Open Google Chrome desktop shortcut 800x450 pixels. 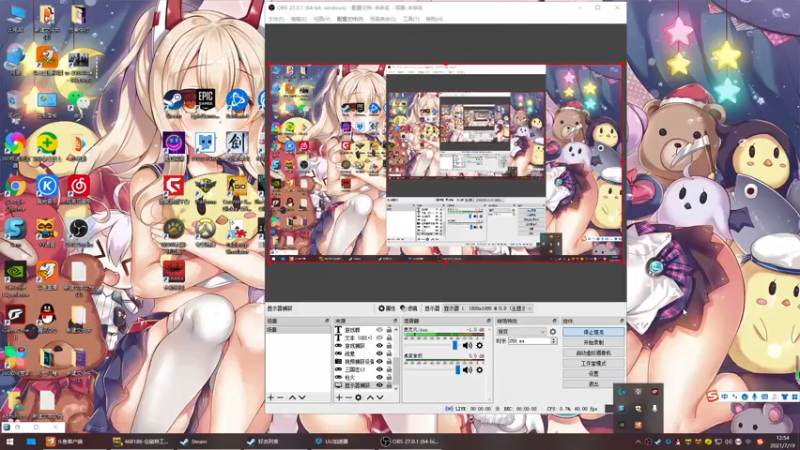click(x=15, y=193)
